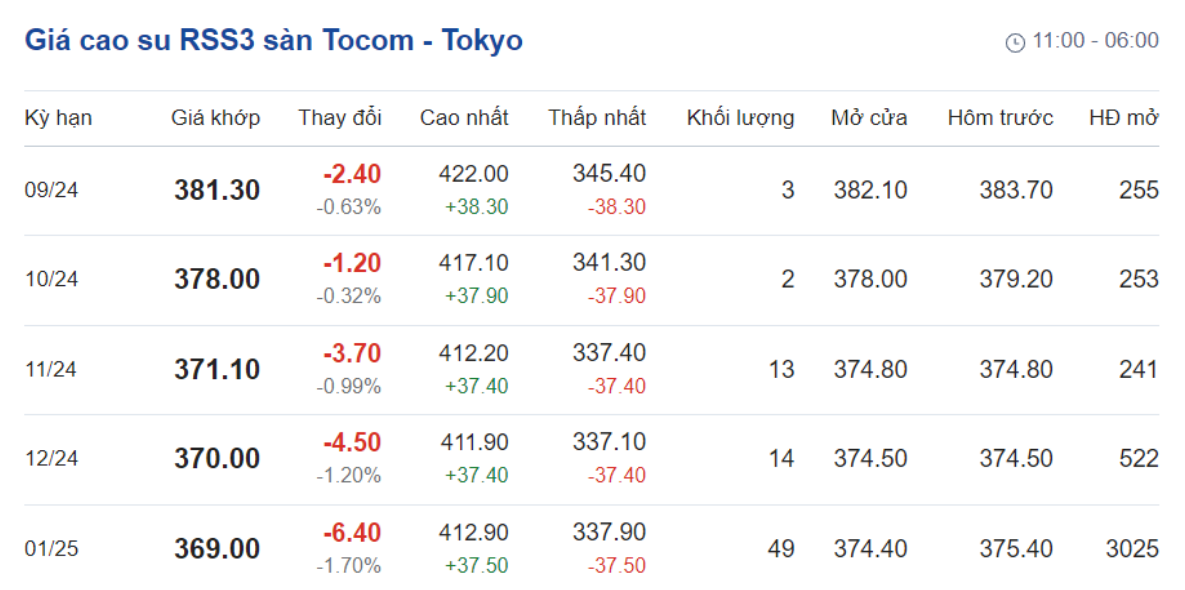Select the 09/24 contract row
Image resolution: width=1185 pixels, height=590 pixels.
(x=591, y=190)
